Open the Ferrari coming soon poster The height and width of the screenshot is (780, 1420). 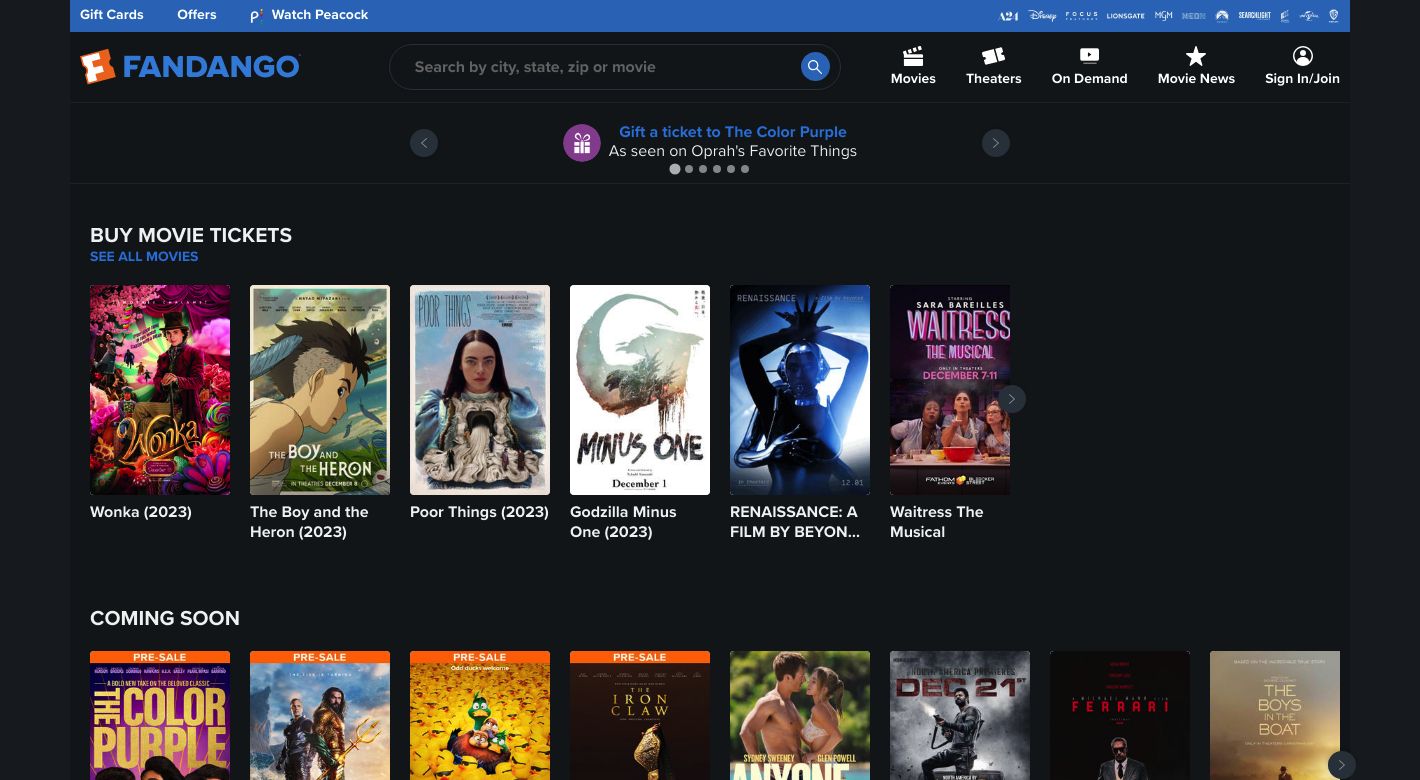[x=1120, y=716]
